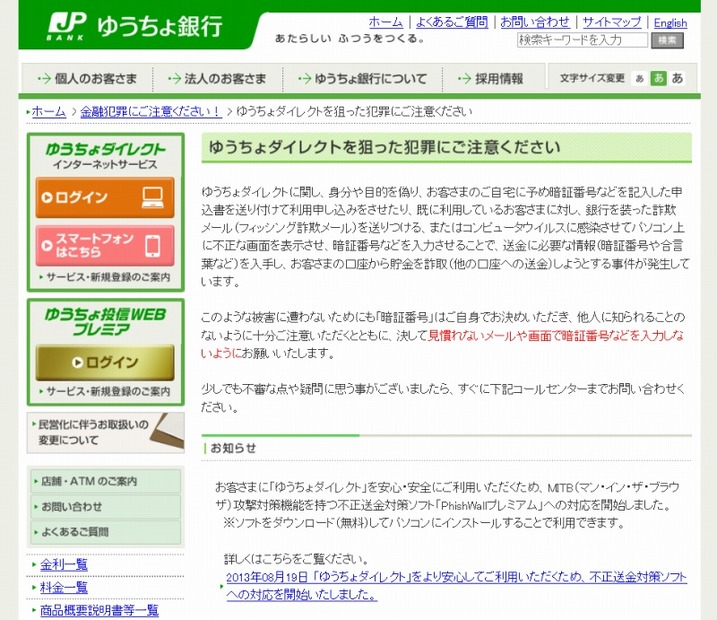Image resolution: width=717 pixels, height=620 pixels.
Task: Open the 個人のお客さま tab
Action: tap(87, 79)
